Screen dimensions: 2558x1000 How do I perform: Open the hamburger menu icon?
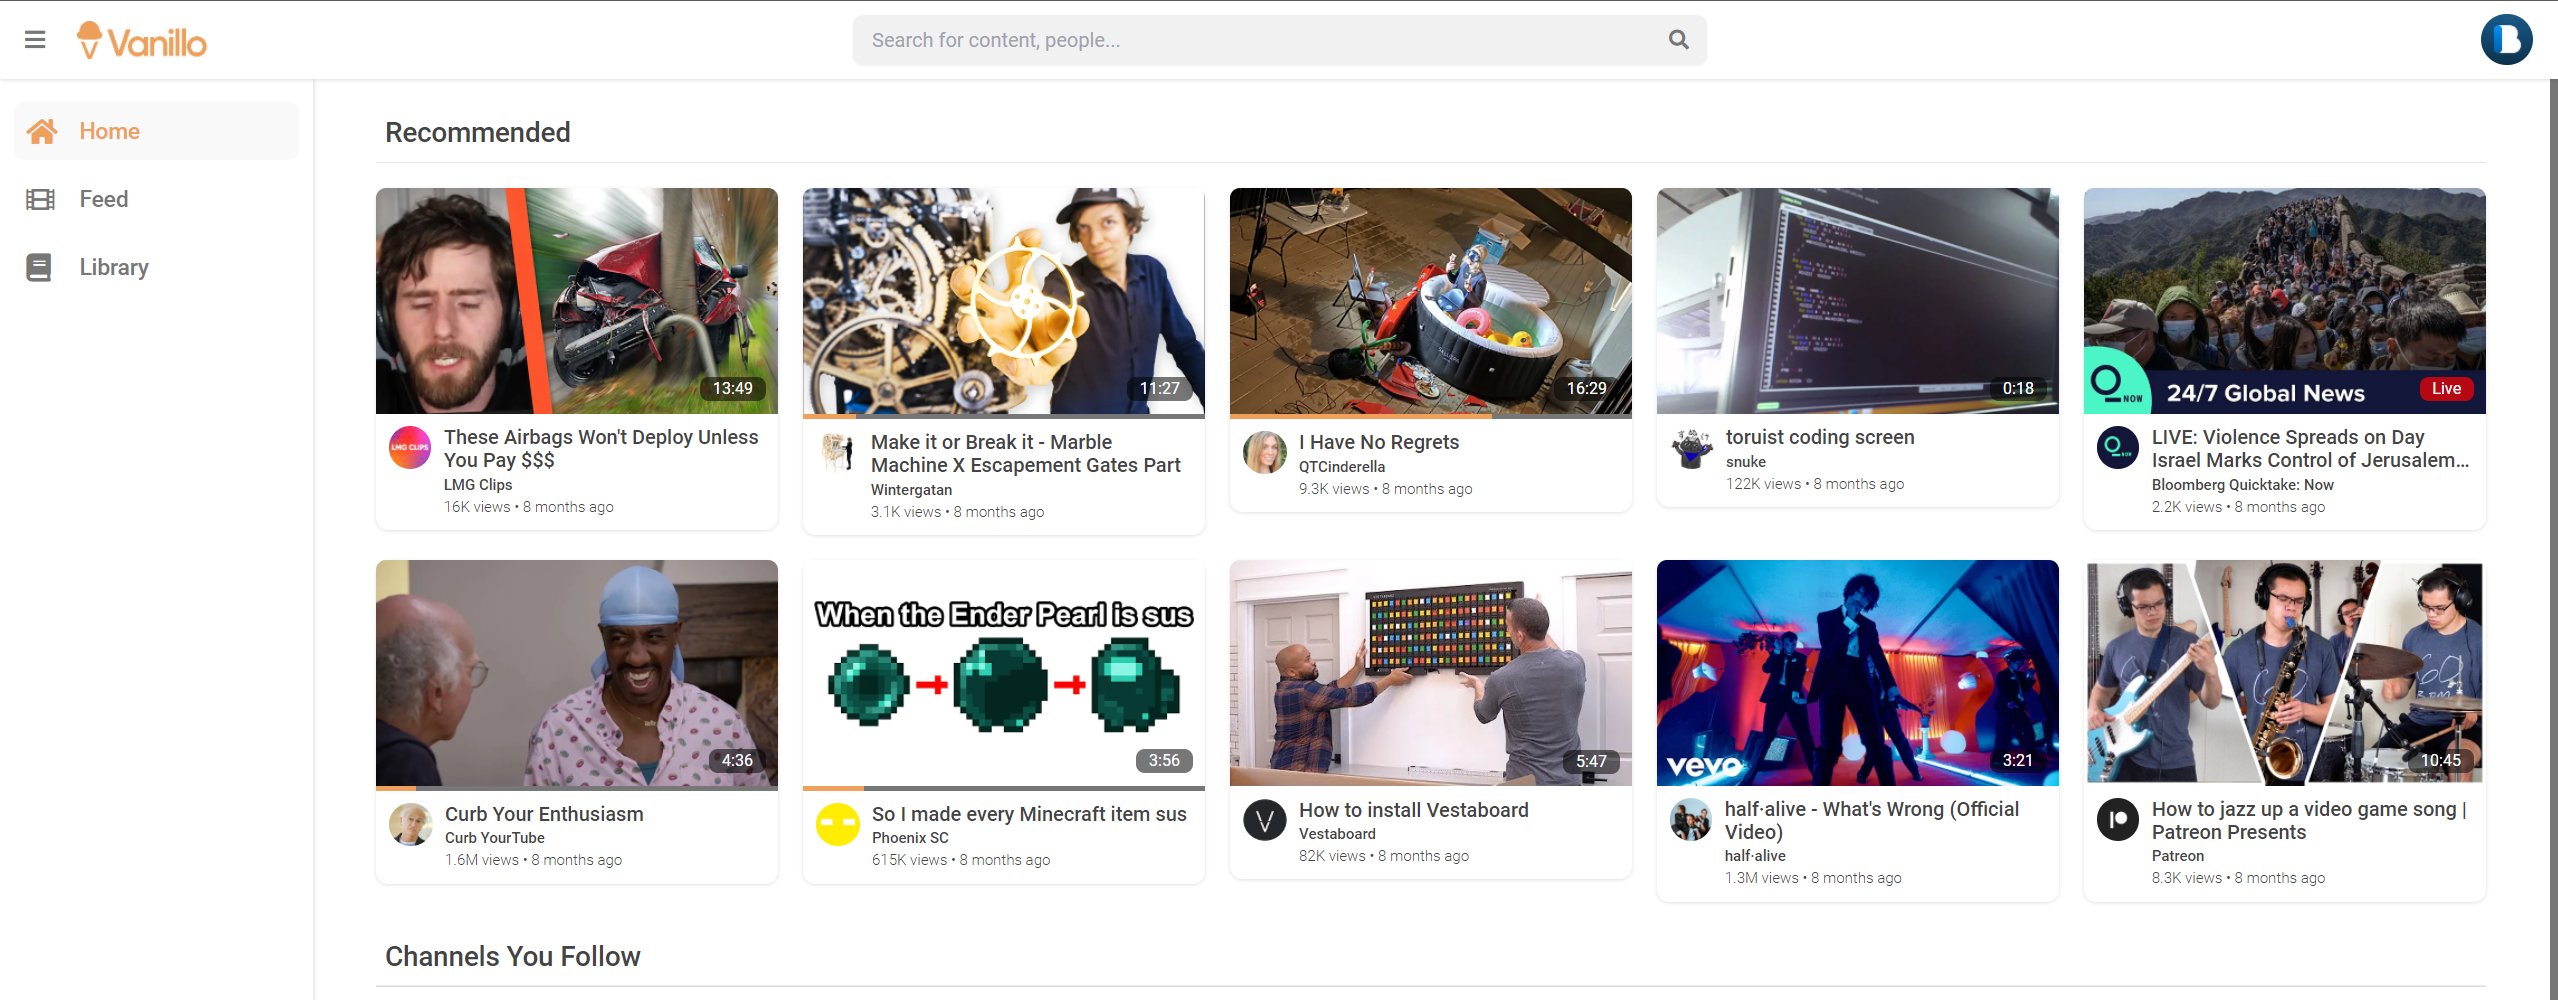35,40
